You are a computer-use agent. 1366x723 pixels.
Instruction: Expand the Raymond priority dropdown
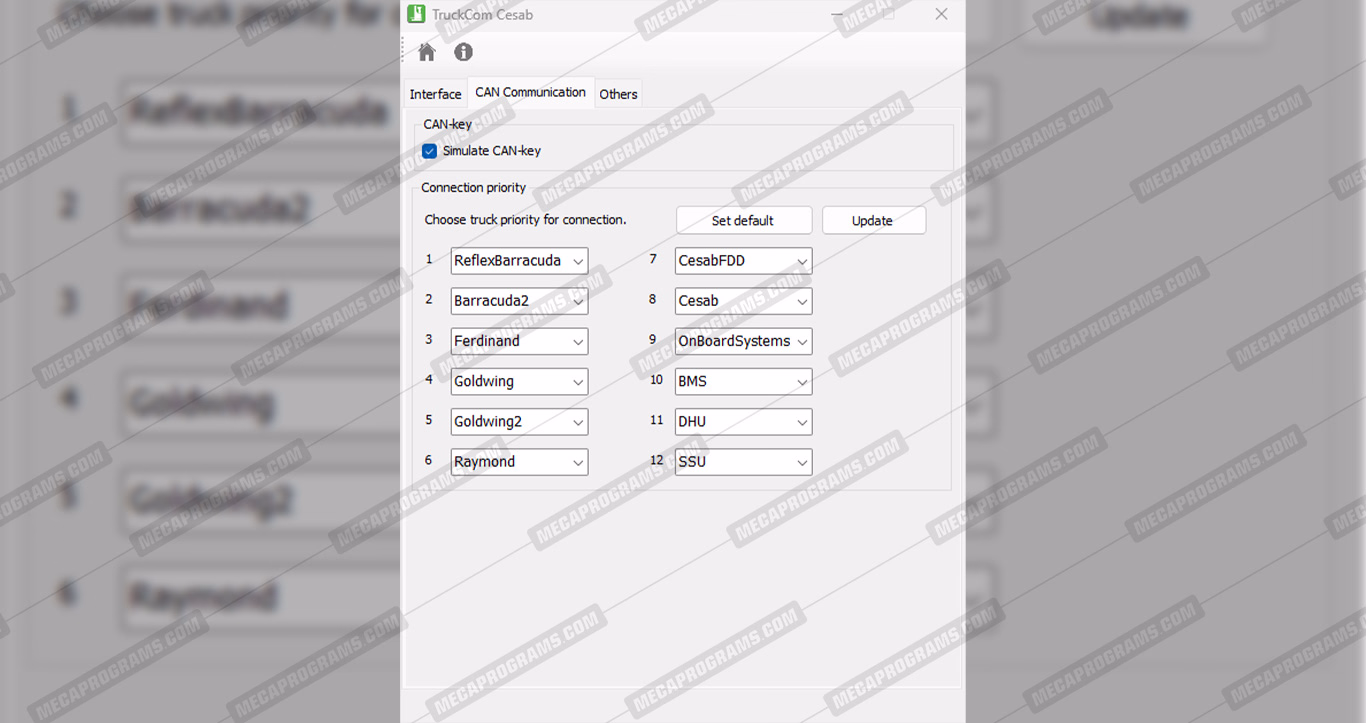point(519,462)
